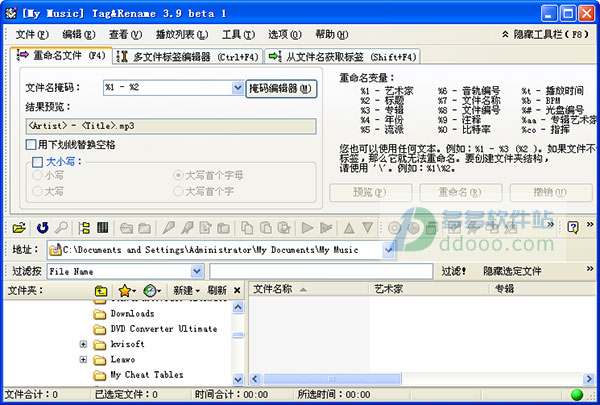Screen dimensions: 600x405
Task: Click the document-with-pencil toolbar icon
Action: 205,228
